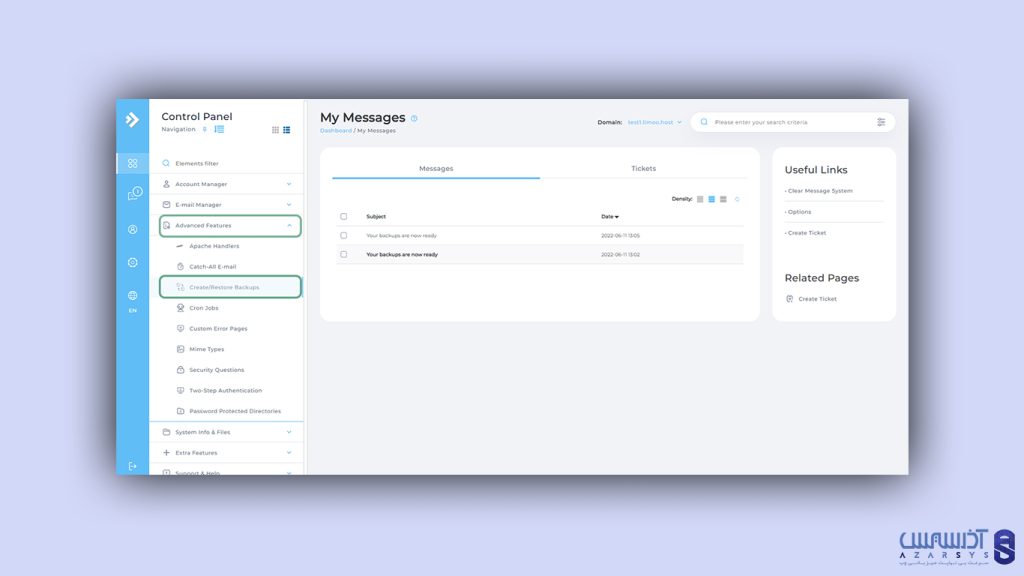The image size is (1024, 576).
Task: Switch navigation to grid view icon
Action: pos(275,130)
